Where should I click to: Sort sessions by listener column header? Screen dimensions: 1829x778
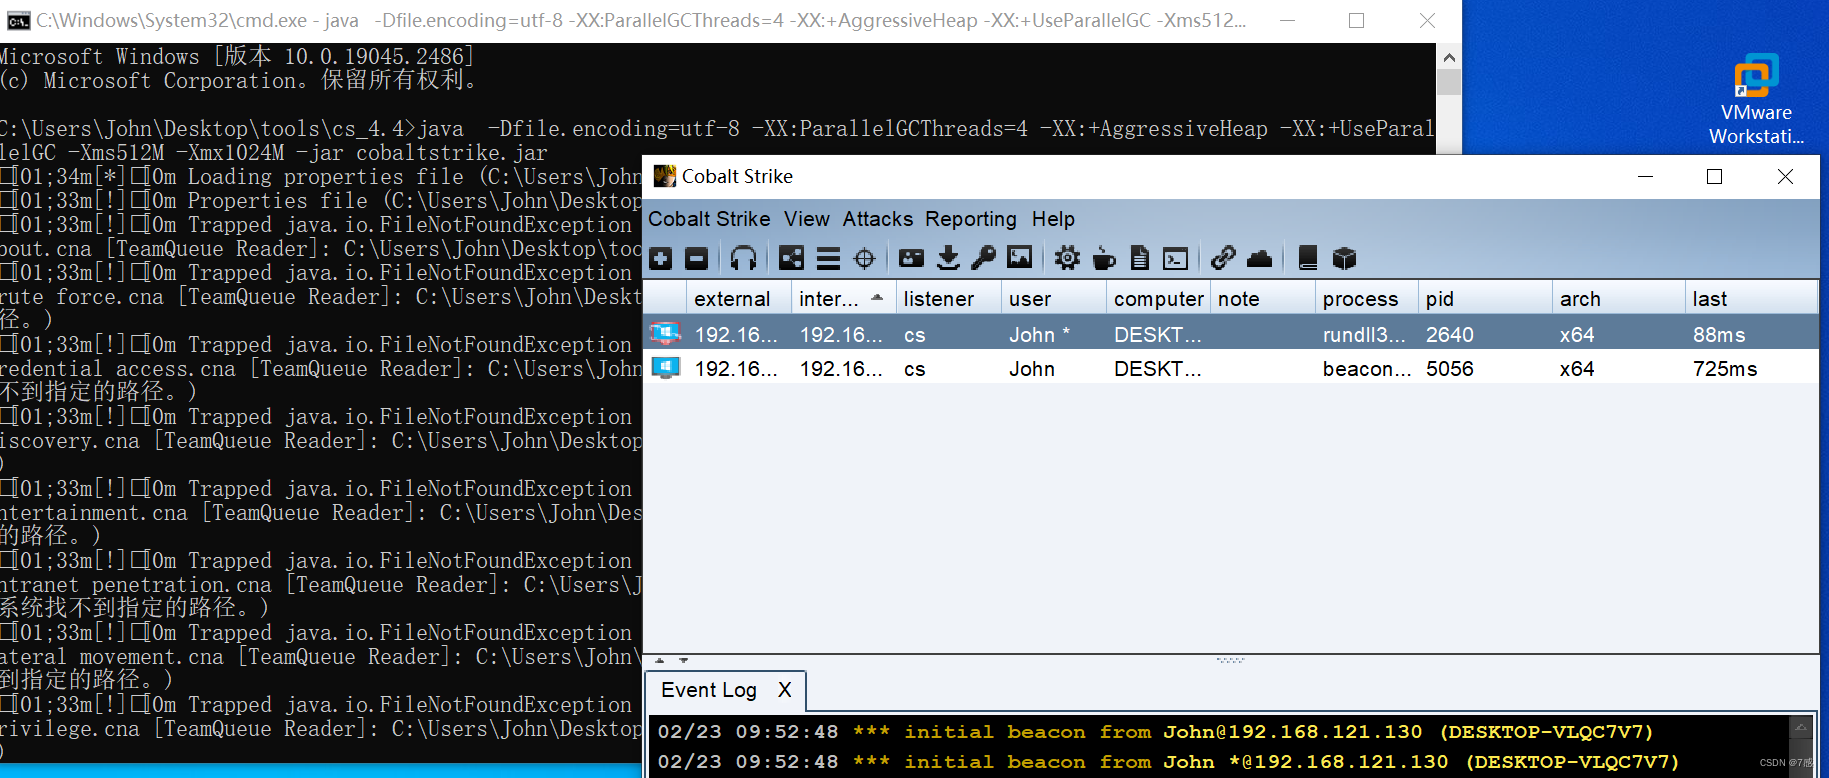coord(948,299)
